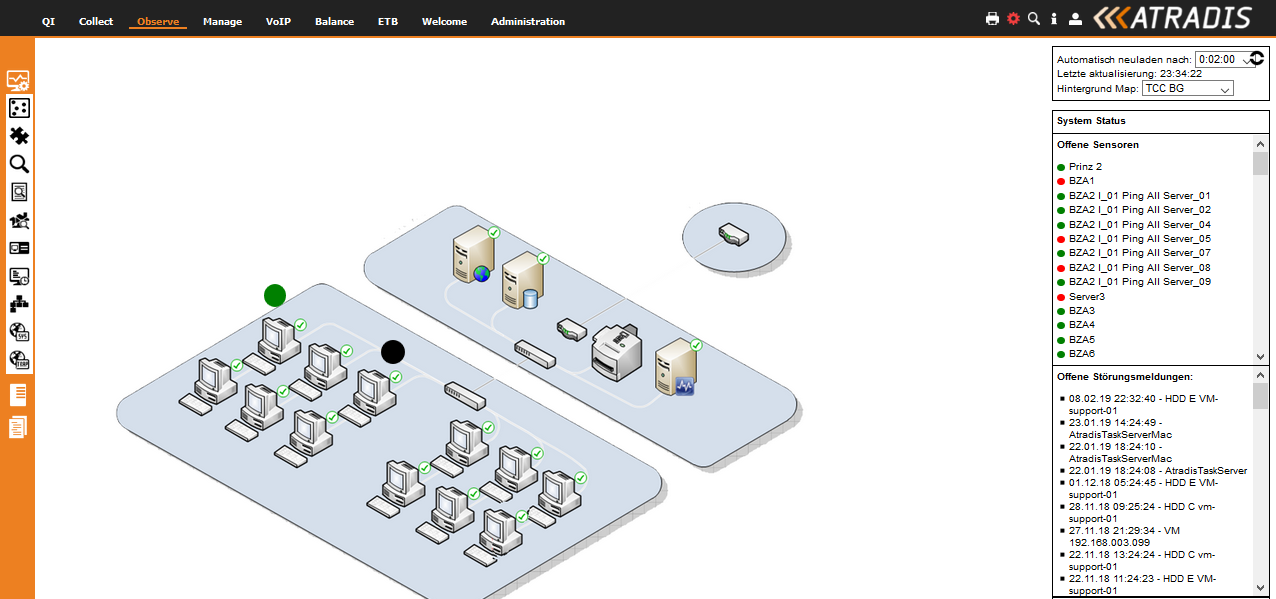The image size is (1276, 599).
Task: Select sensor Server3
Action: click(x=1086, y=297)
